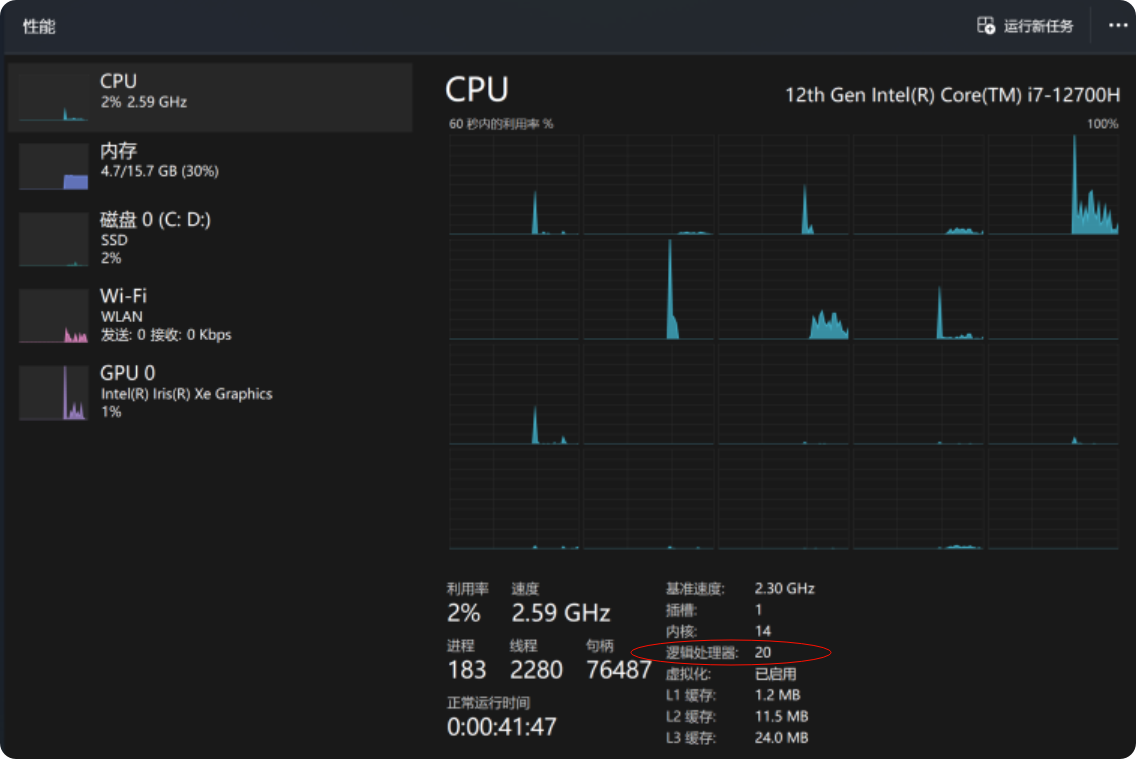Screen dimensions: 1136x759
Task: Click the pink Wi-Fi throughput thumbnail graph
Action: tap(54, 316)
